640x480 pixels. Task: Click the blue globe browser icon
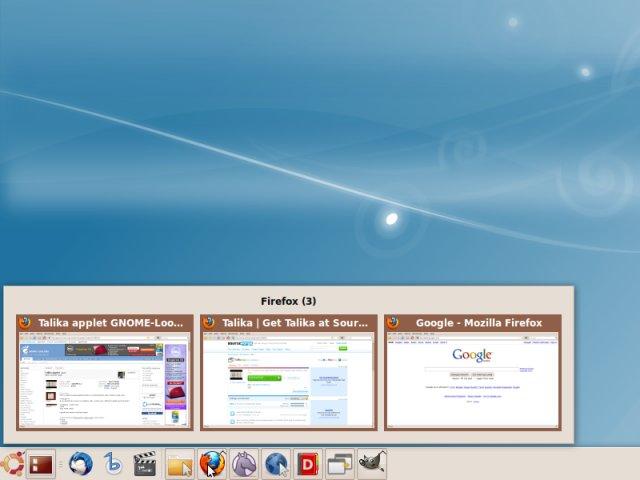276,465
